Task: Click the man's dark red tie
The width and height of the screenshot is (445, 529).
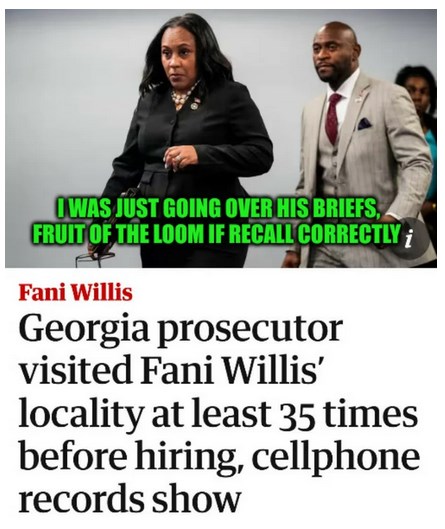Action: click(333, 117)
